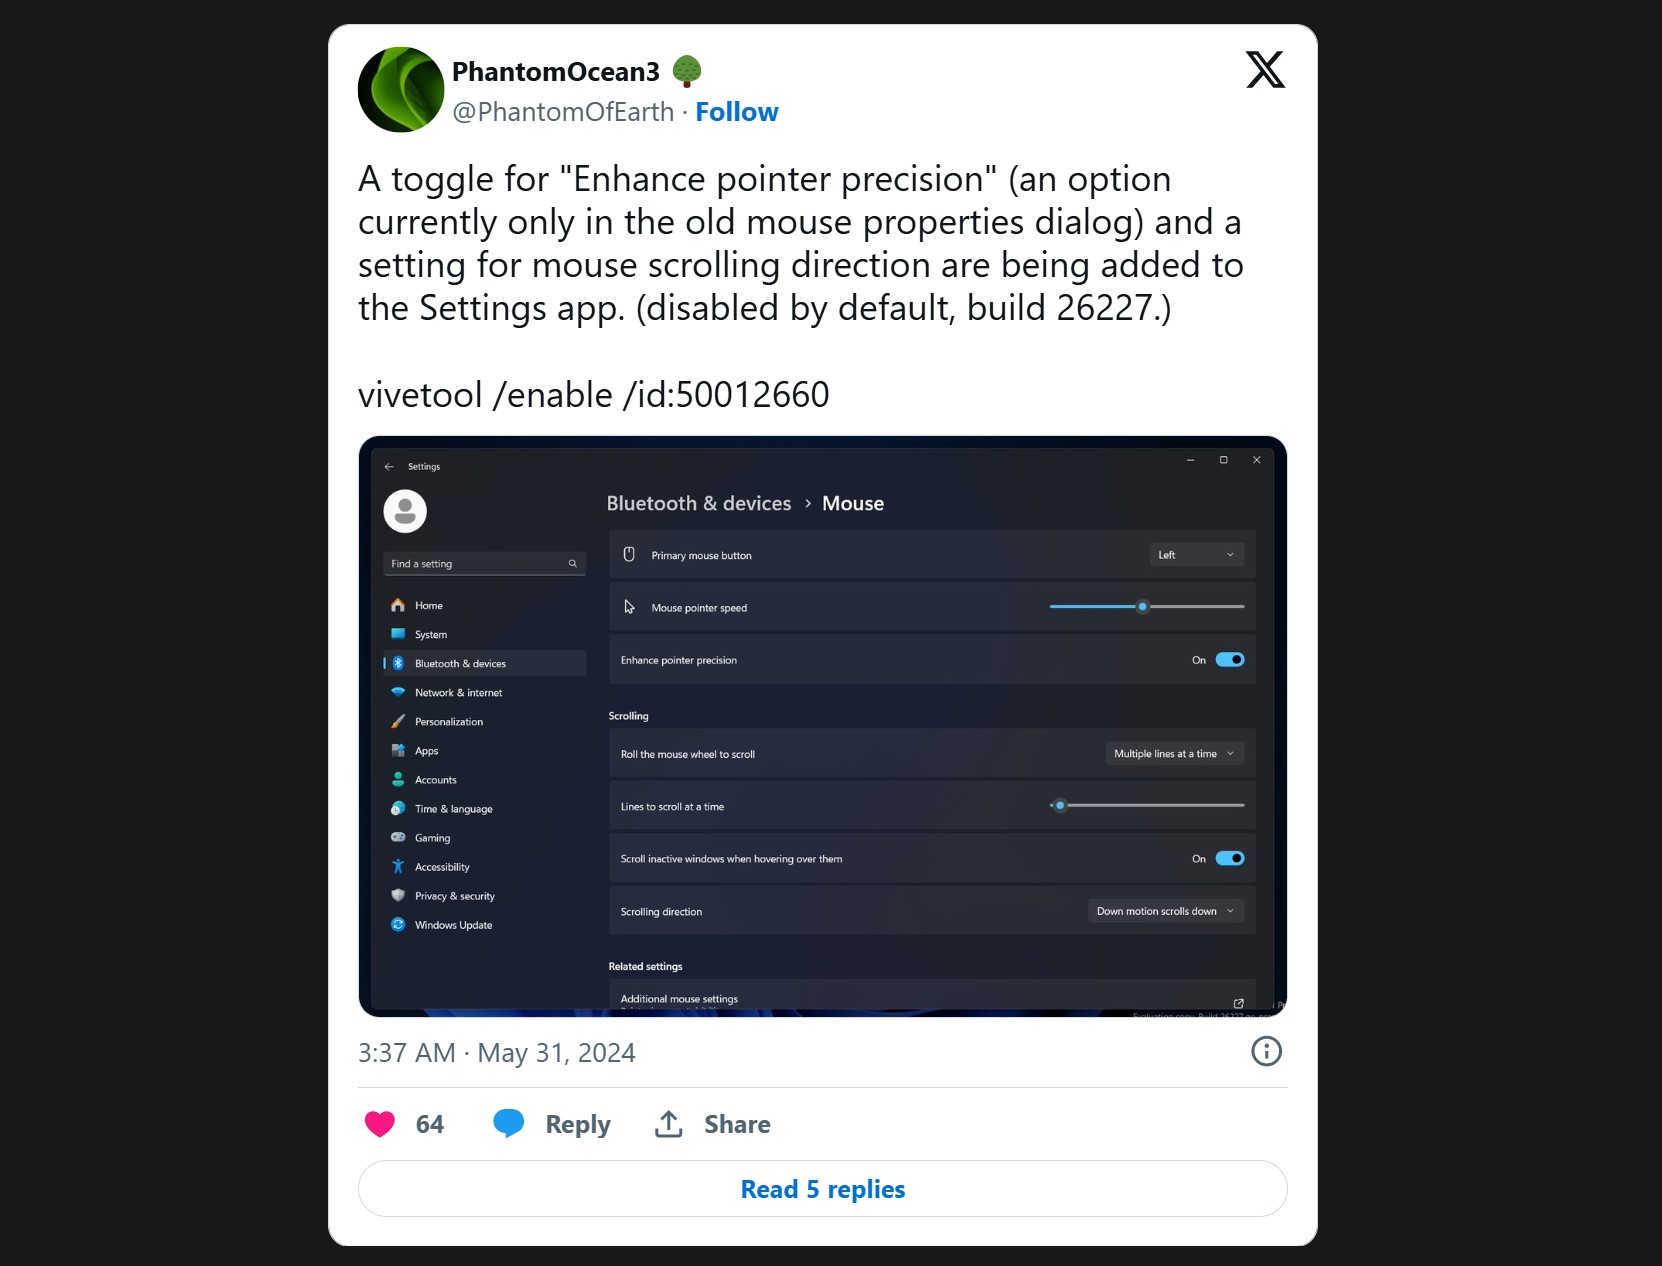This screenshot has height=1266, width=1662.
Task: Click the share upload icon
Action: tap(669, 1124)
